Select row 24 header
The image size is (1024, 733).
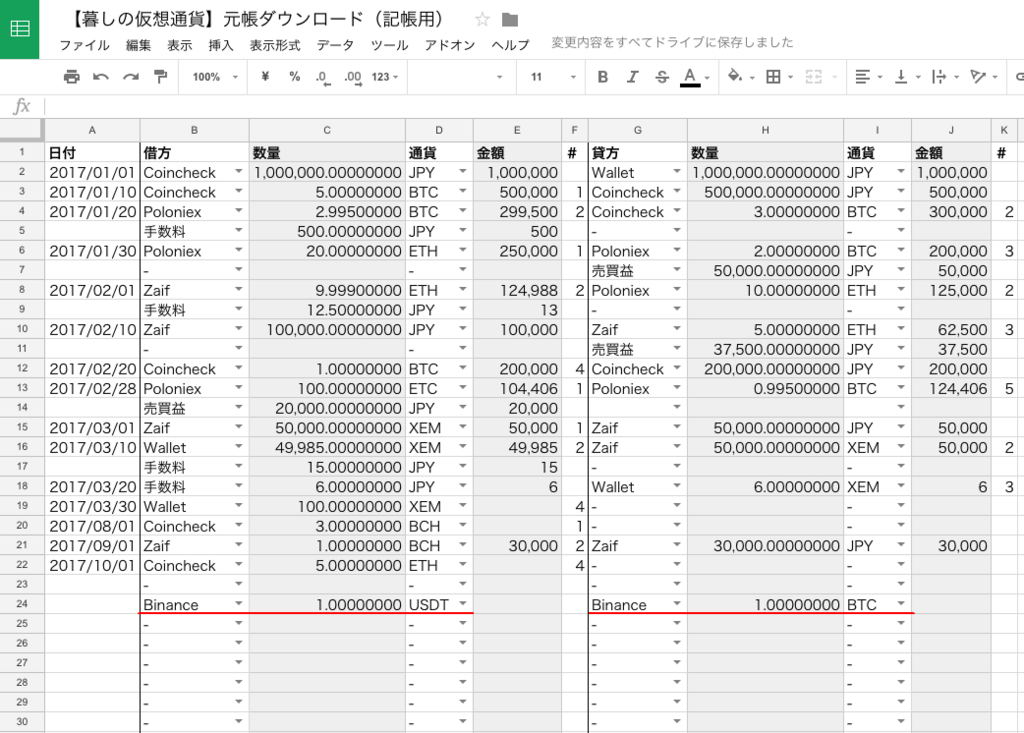22,604
